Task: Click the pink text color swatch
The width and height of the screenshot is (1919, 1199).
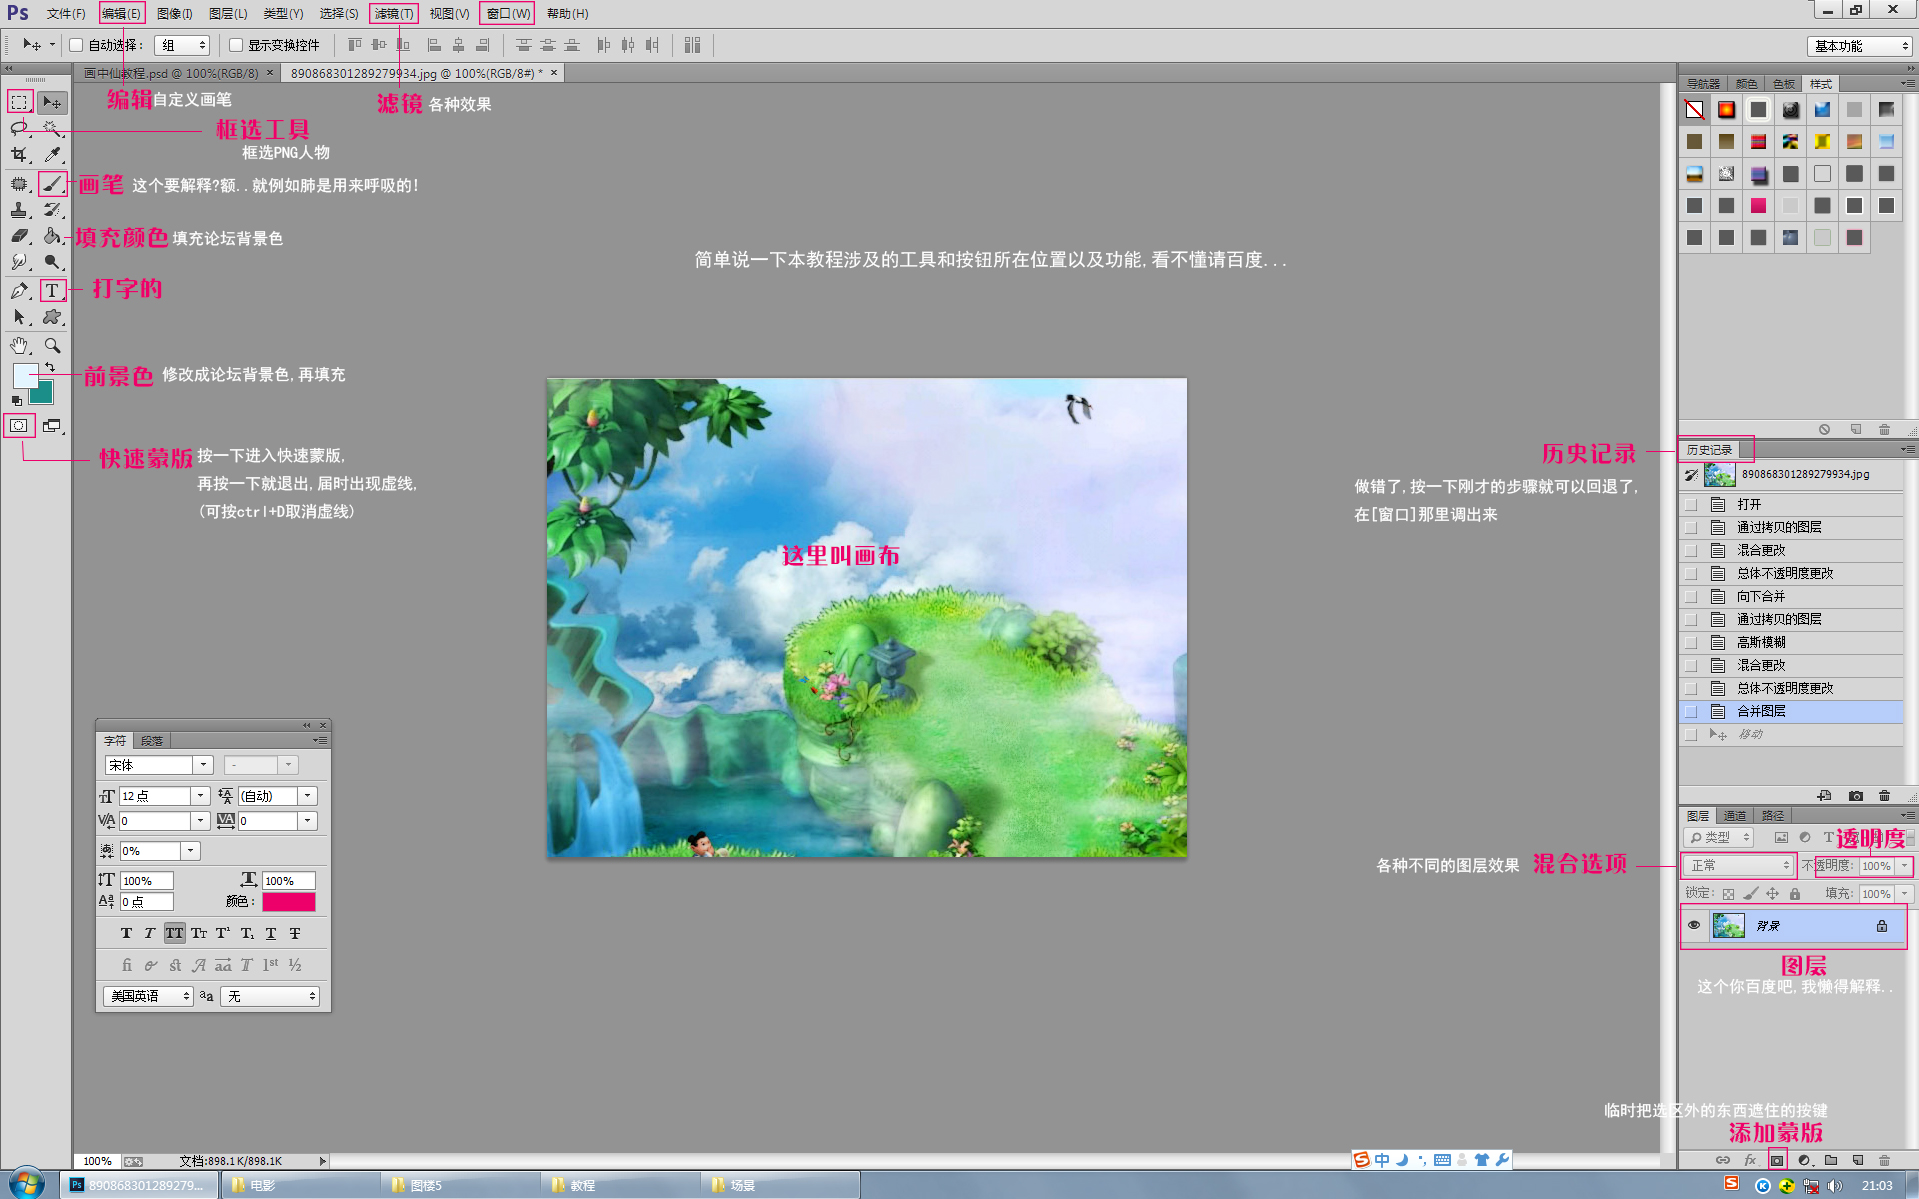Action: point(289,901)
